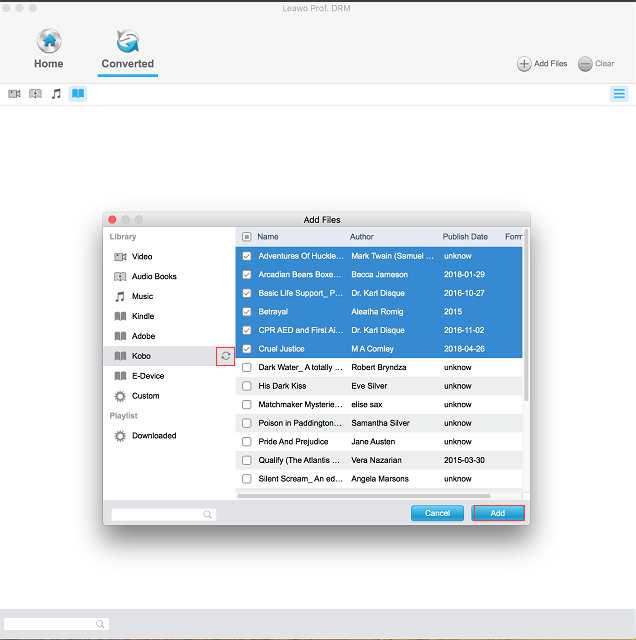Click publish date 2015-03-30

pos(464,460)
